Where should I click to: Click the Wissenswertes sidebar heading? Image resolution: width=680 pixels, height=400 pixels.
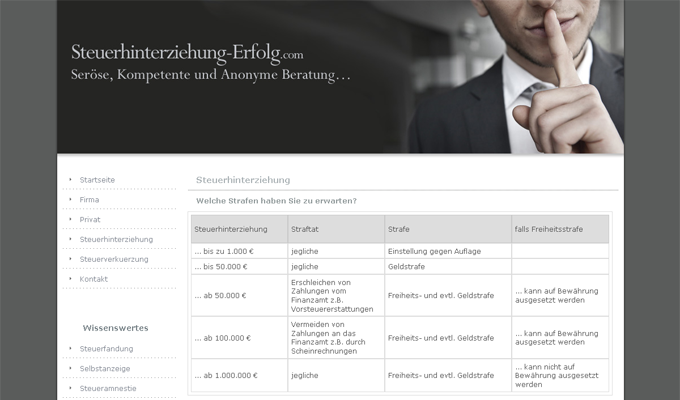point(115,327)
